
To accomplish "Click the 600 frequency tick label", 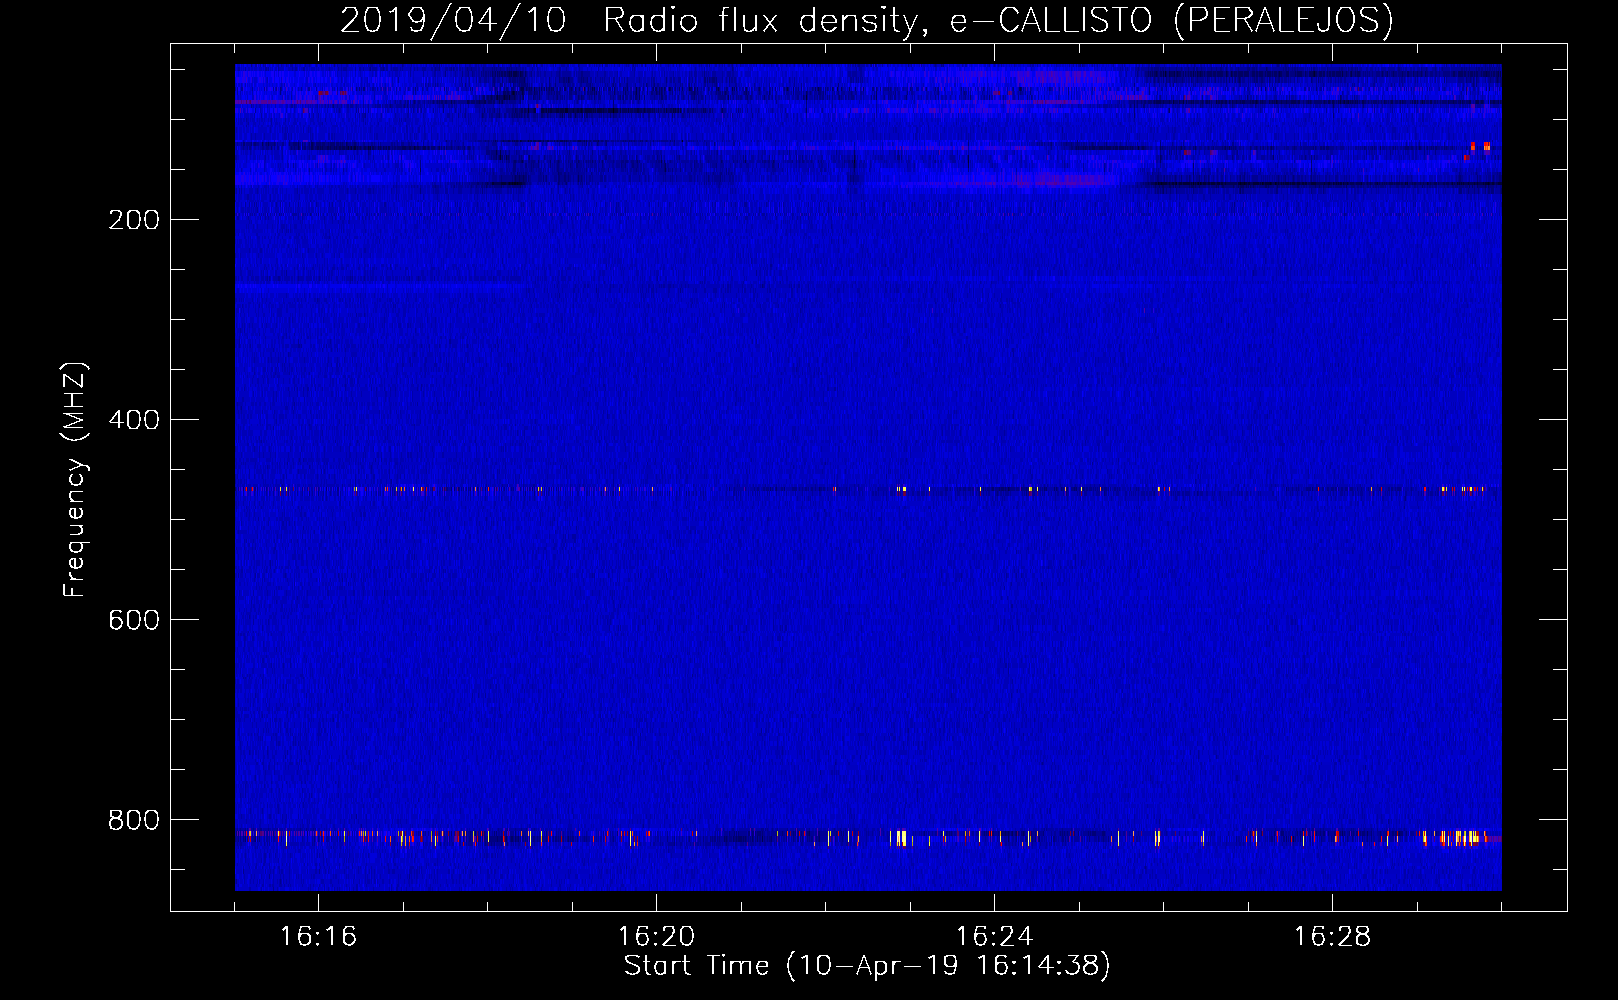I will pos(134,620).
